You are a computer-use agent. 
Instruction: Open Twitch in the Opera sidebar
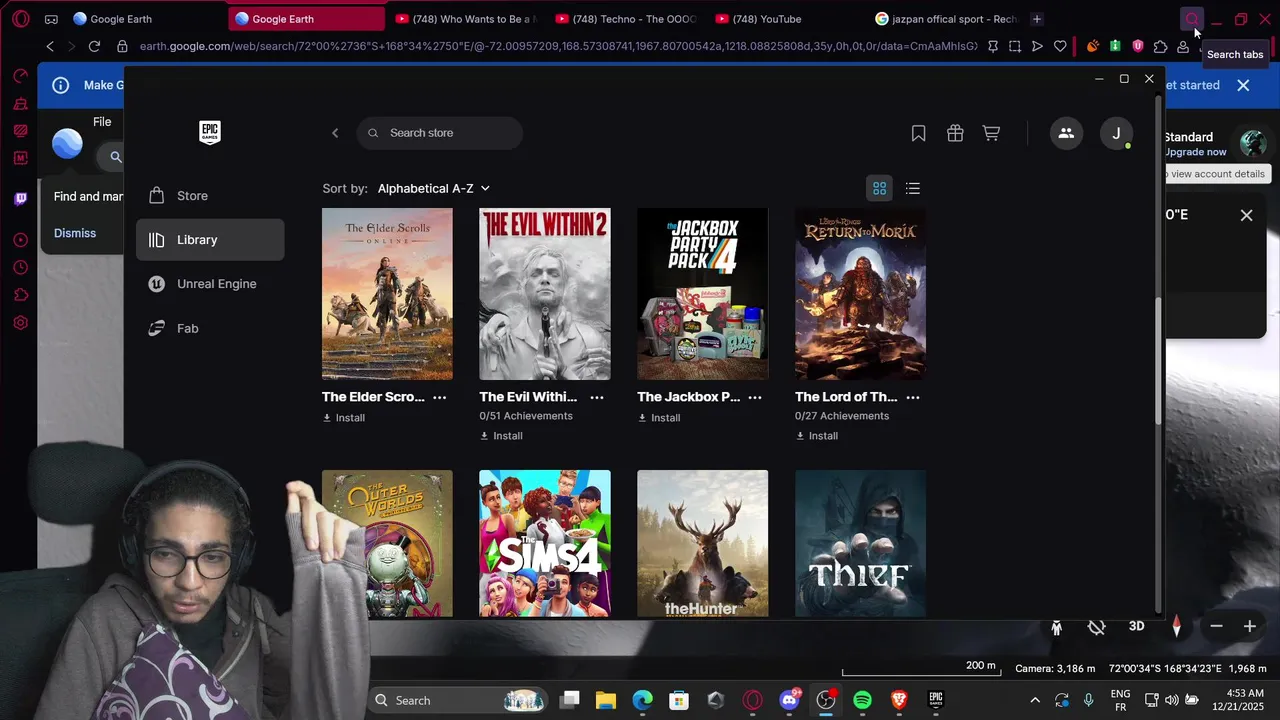tap(20, 198)
